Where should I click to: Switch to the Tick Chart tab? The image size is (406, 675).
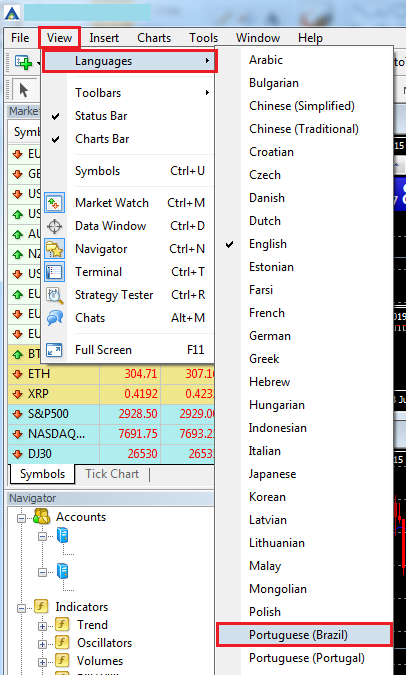tap(112, 474)
